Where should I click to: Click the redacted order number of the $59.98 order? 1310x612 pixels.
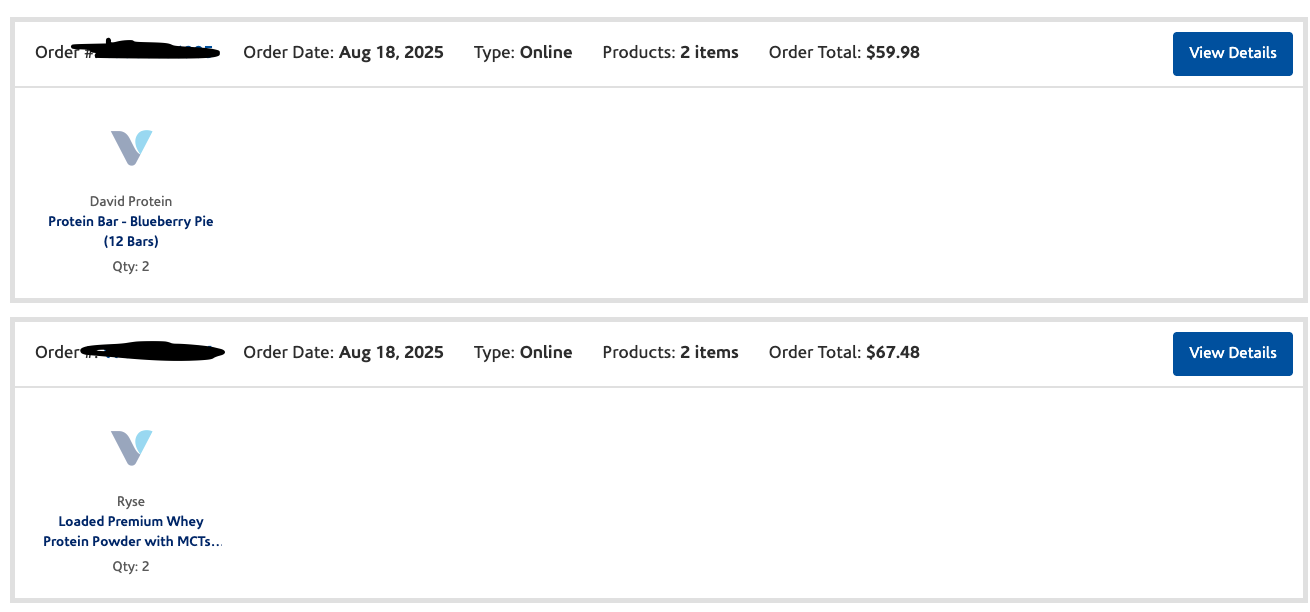(x=150, y=50)
